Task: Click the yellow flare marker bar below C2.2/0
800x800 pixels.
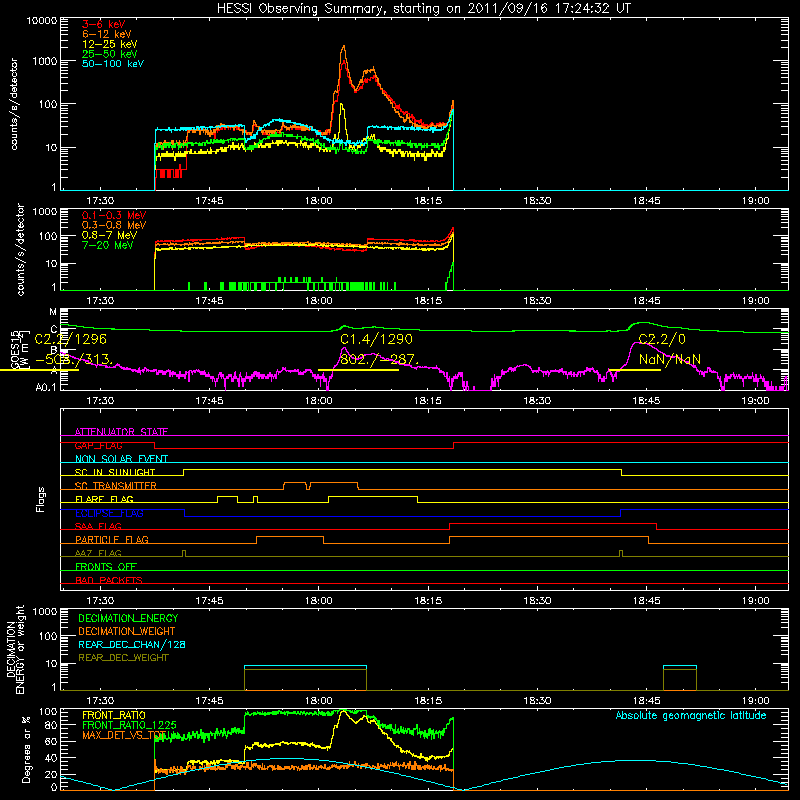Action: [x=634, y=370]
